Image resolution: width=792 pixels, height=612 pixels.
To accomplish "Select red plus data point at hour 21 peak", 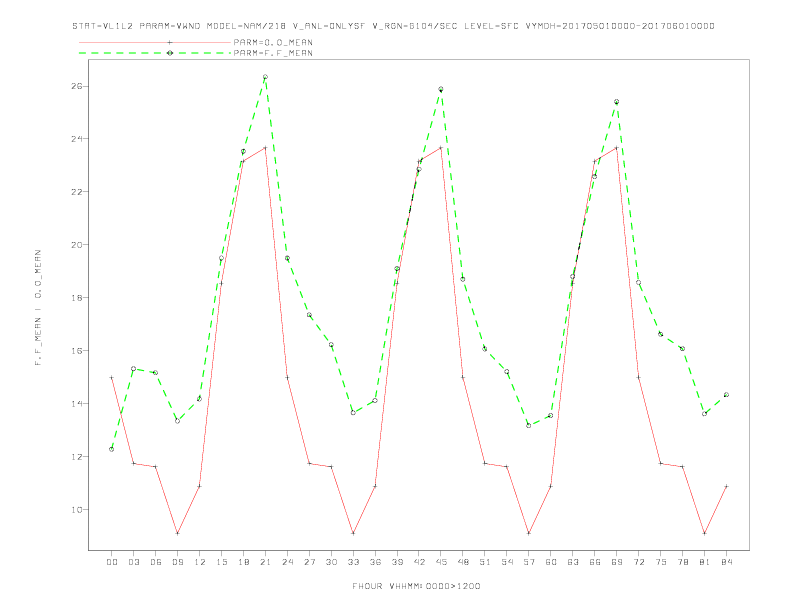I will pos(265,148).
